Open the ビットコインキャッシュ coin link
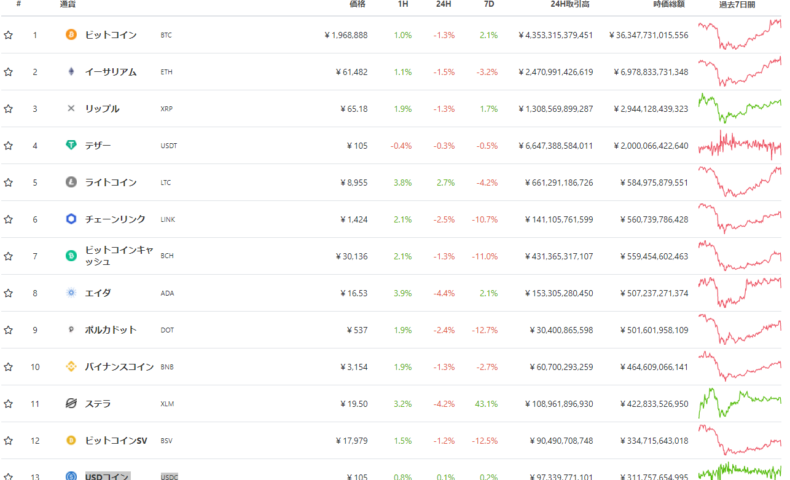 point(118,256)
